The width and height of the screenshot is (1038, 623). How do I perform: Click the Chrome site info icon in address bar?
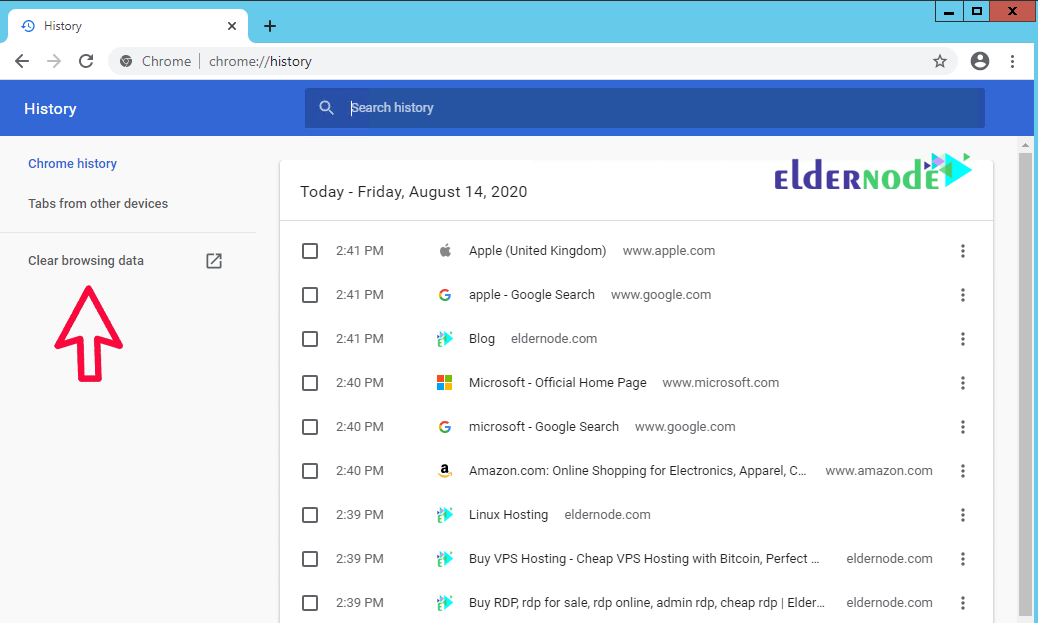126,62
